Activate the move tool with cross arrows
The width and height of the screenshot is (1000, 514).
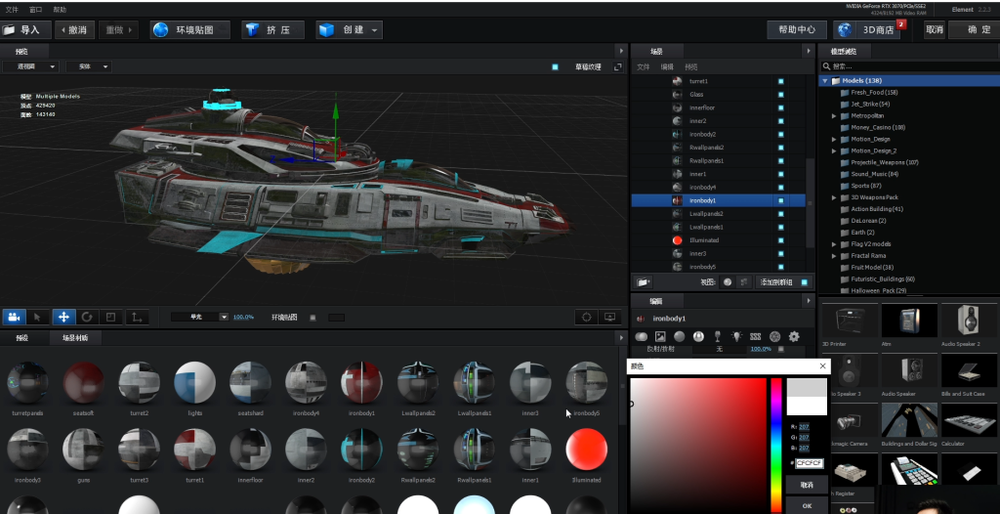tap(63, 317)
